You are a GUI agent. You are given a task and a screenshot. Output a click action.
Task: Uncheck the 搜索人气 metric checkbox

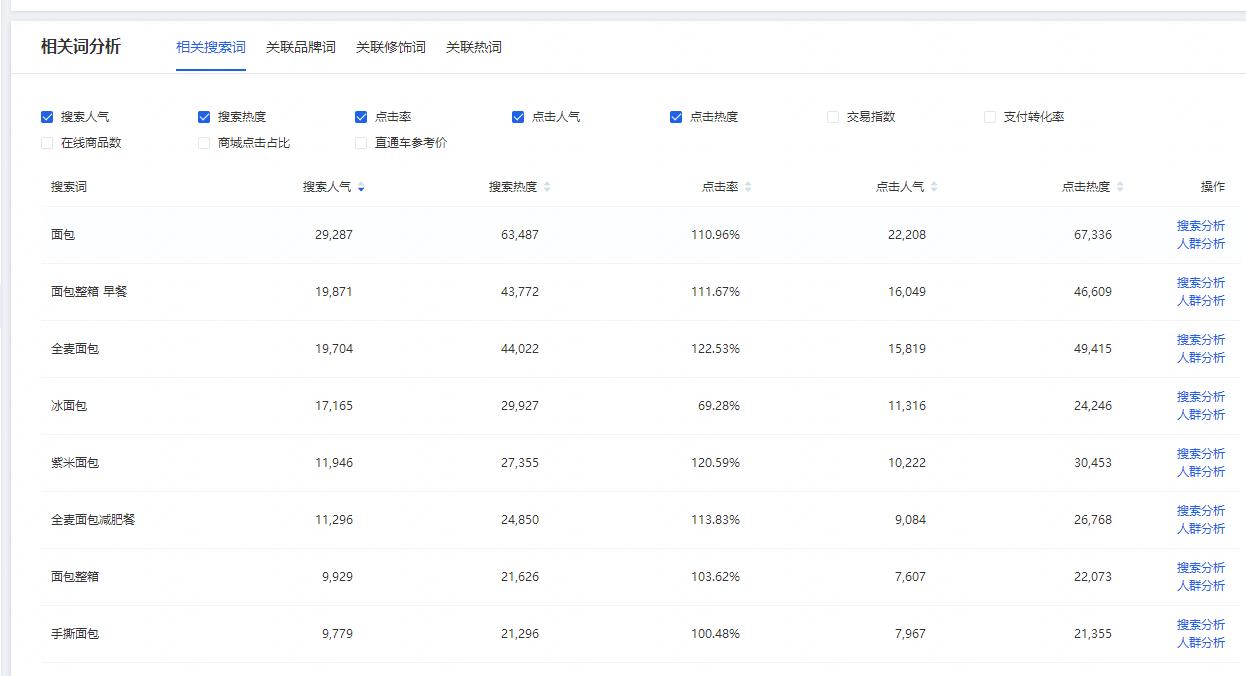(46, 116)
